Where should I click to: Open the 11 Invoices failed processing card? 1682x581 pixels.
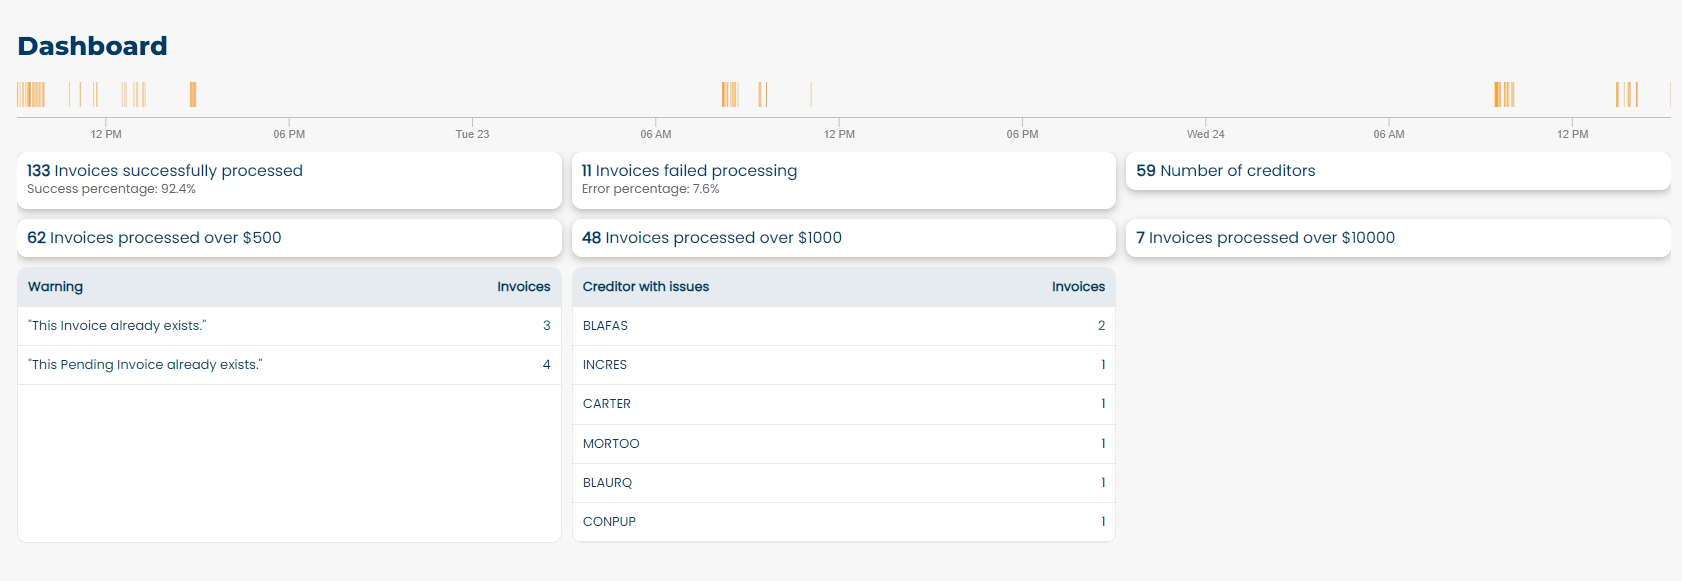click(843, 180)
